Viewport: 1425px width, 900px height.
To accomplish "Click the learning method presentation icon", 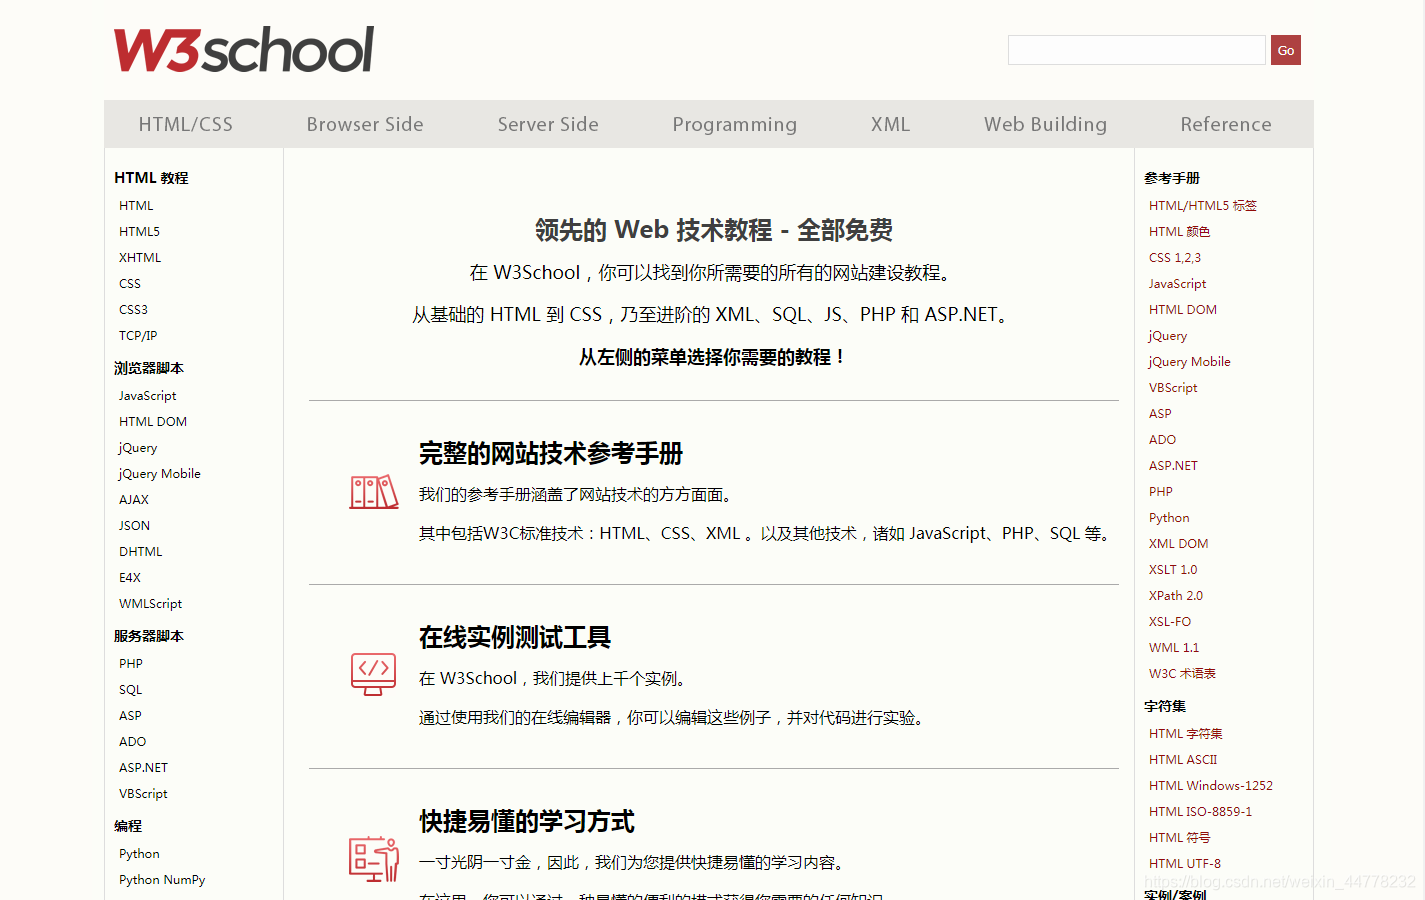I will (374, 859).
